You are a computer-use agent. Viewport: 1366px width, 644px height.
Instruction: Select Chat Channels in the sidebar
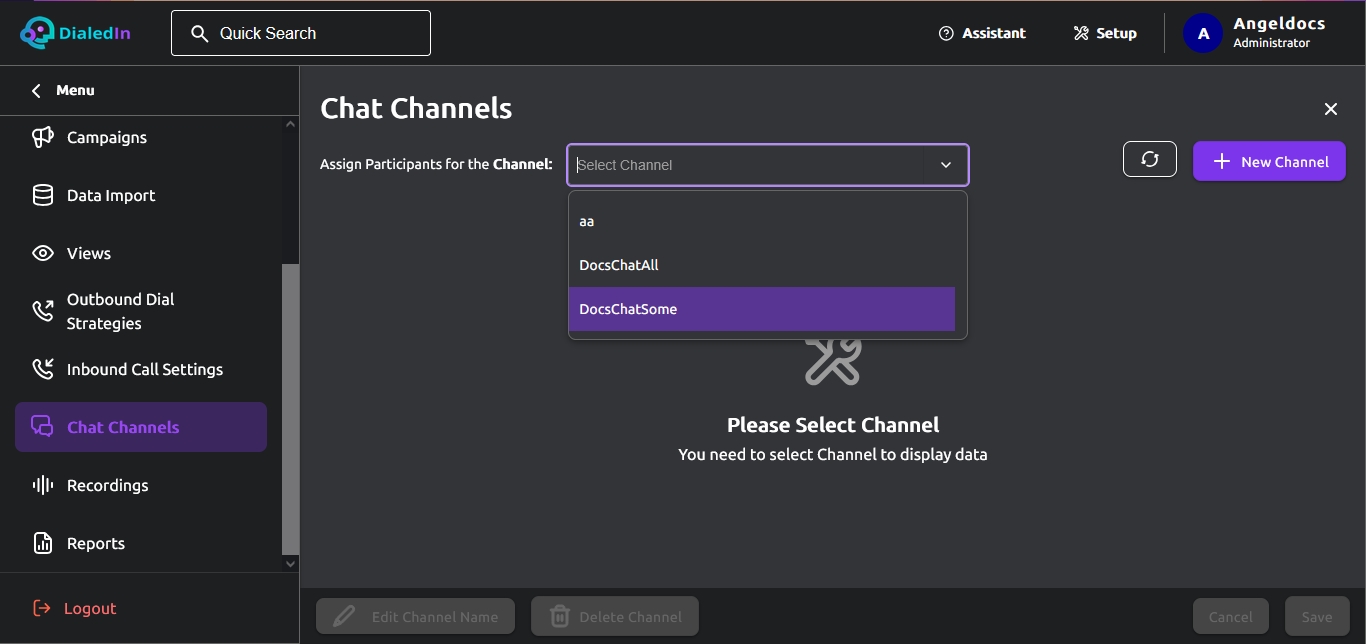(x=141, y=427)
